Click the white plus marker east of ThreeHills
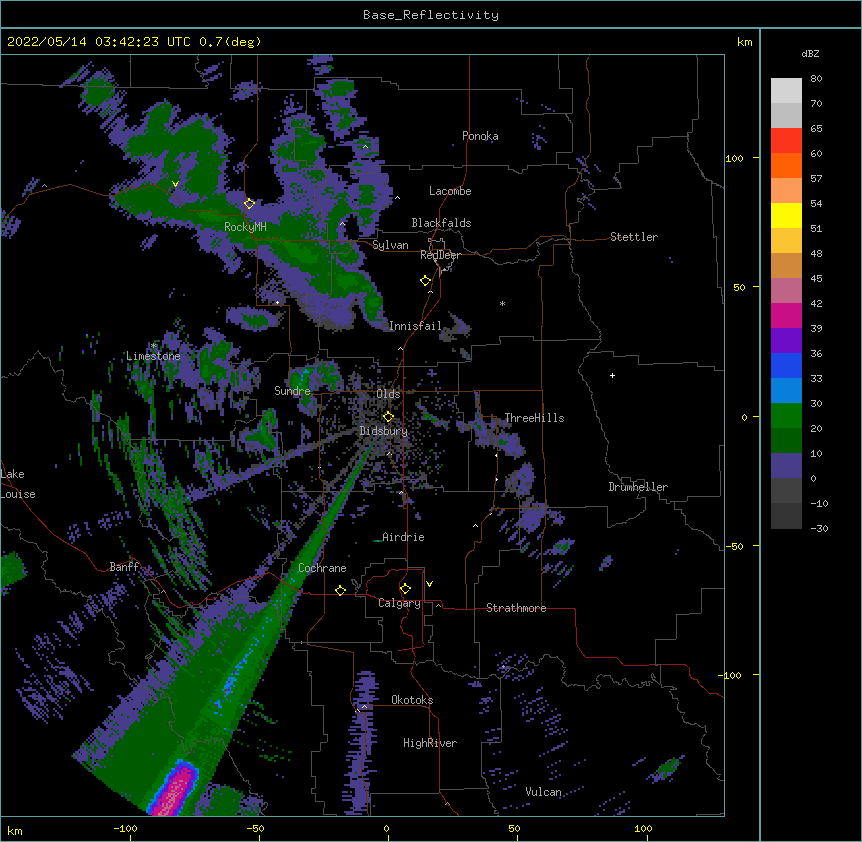Screen dimensions: 862x842 612,375
